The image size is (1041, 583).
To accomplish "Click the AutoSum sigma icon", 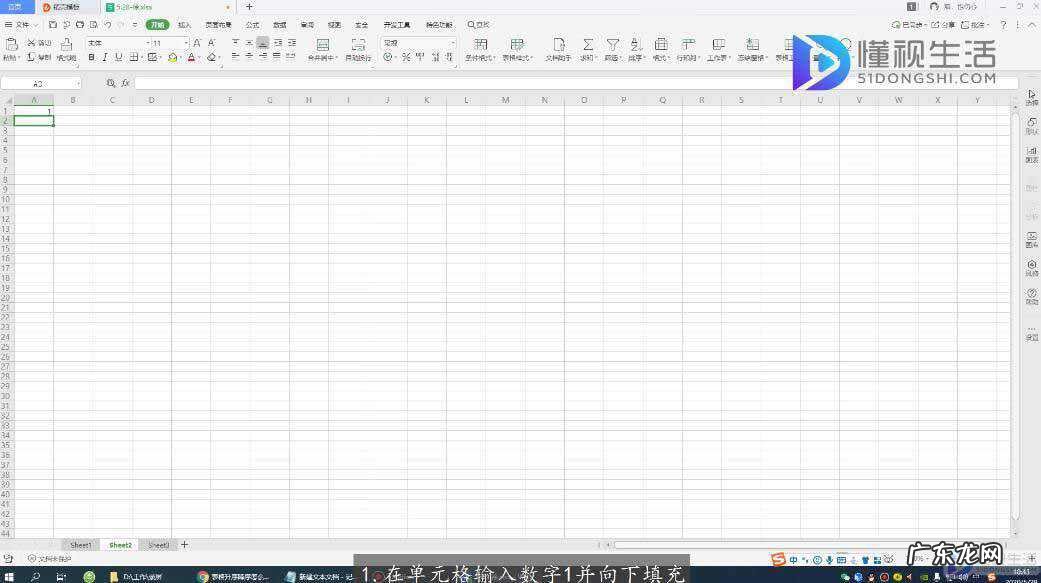I will 588,44.
